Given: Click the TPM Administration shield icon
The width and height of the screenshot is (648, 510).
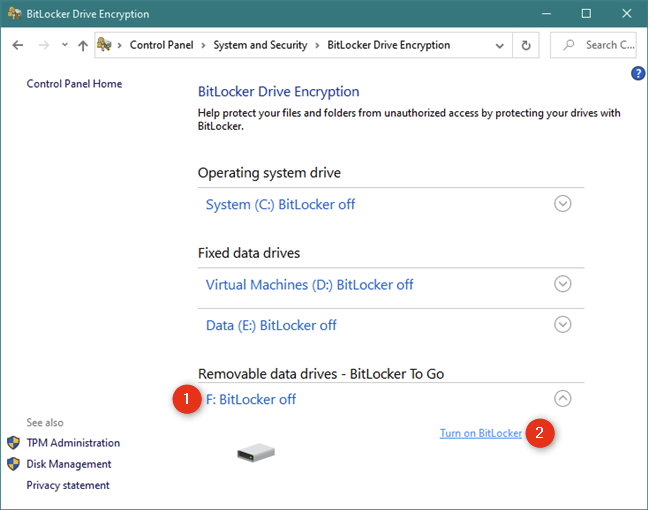Looking at the screenshot, I should click(x=14, y=443).
